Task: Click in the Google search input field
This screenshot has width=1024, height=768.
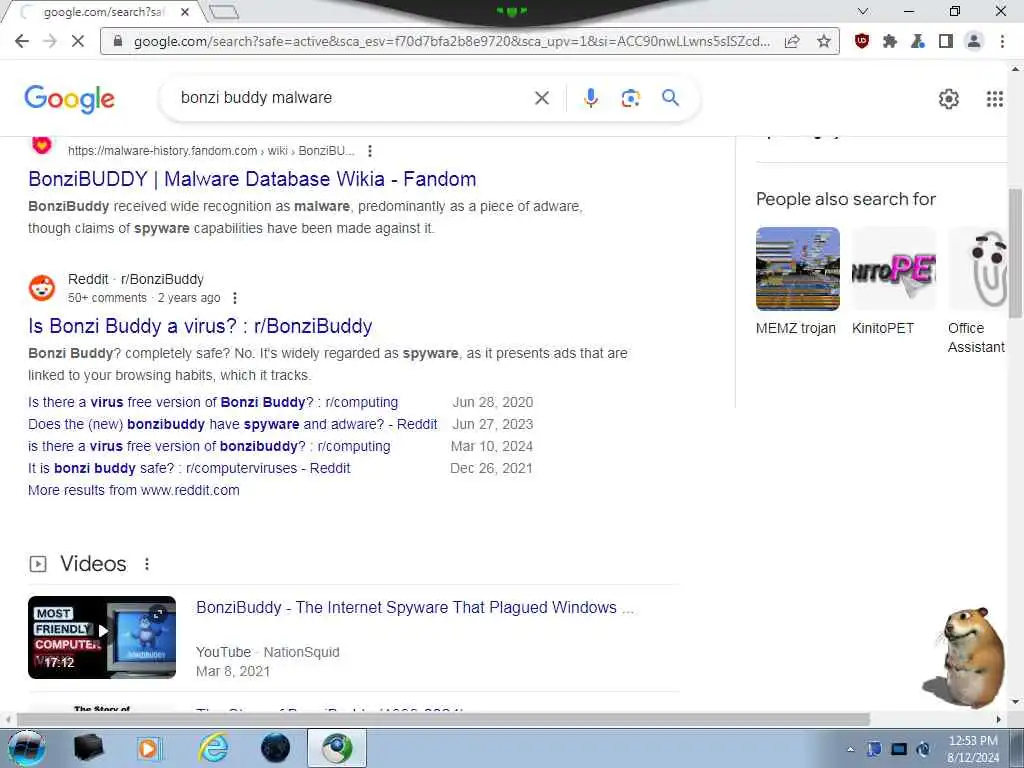Action: tap(353, 98)
